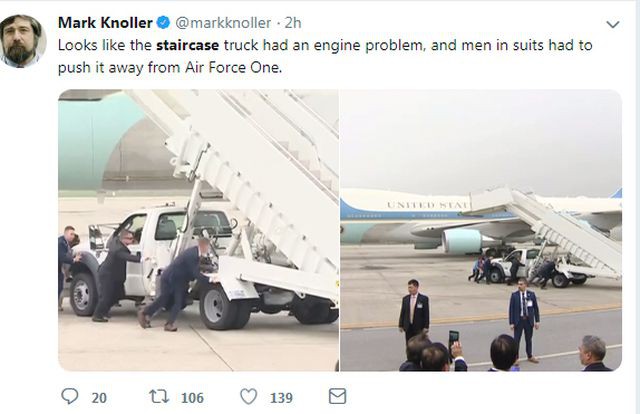Click the tweet text about Air Force One
This screenshot has height=414, width=640.
click(325, 56)
